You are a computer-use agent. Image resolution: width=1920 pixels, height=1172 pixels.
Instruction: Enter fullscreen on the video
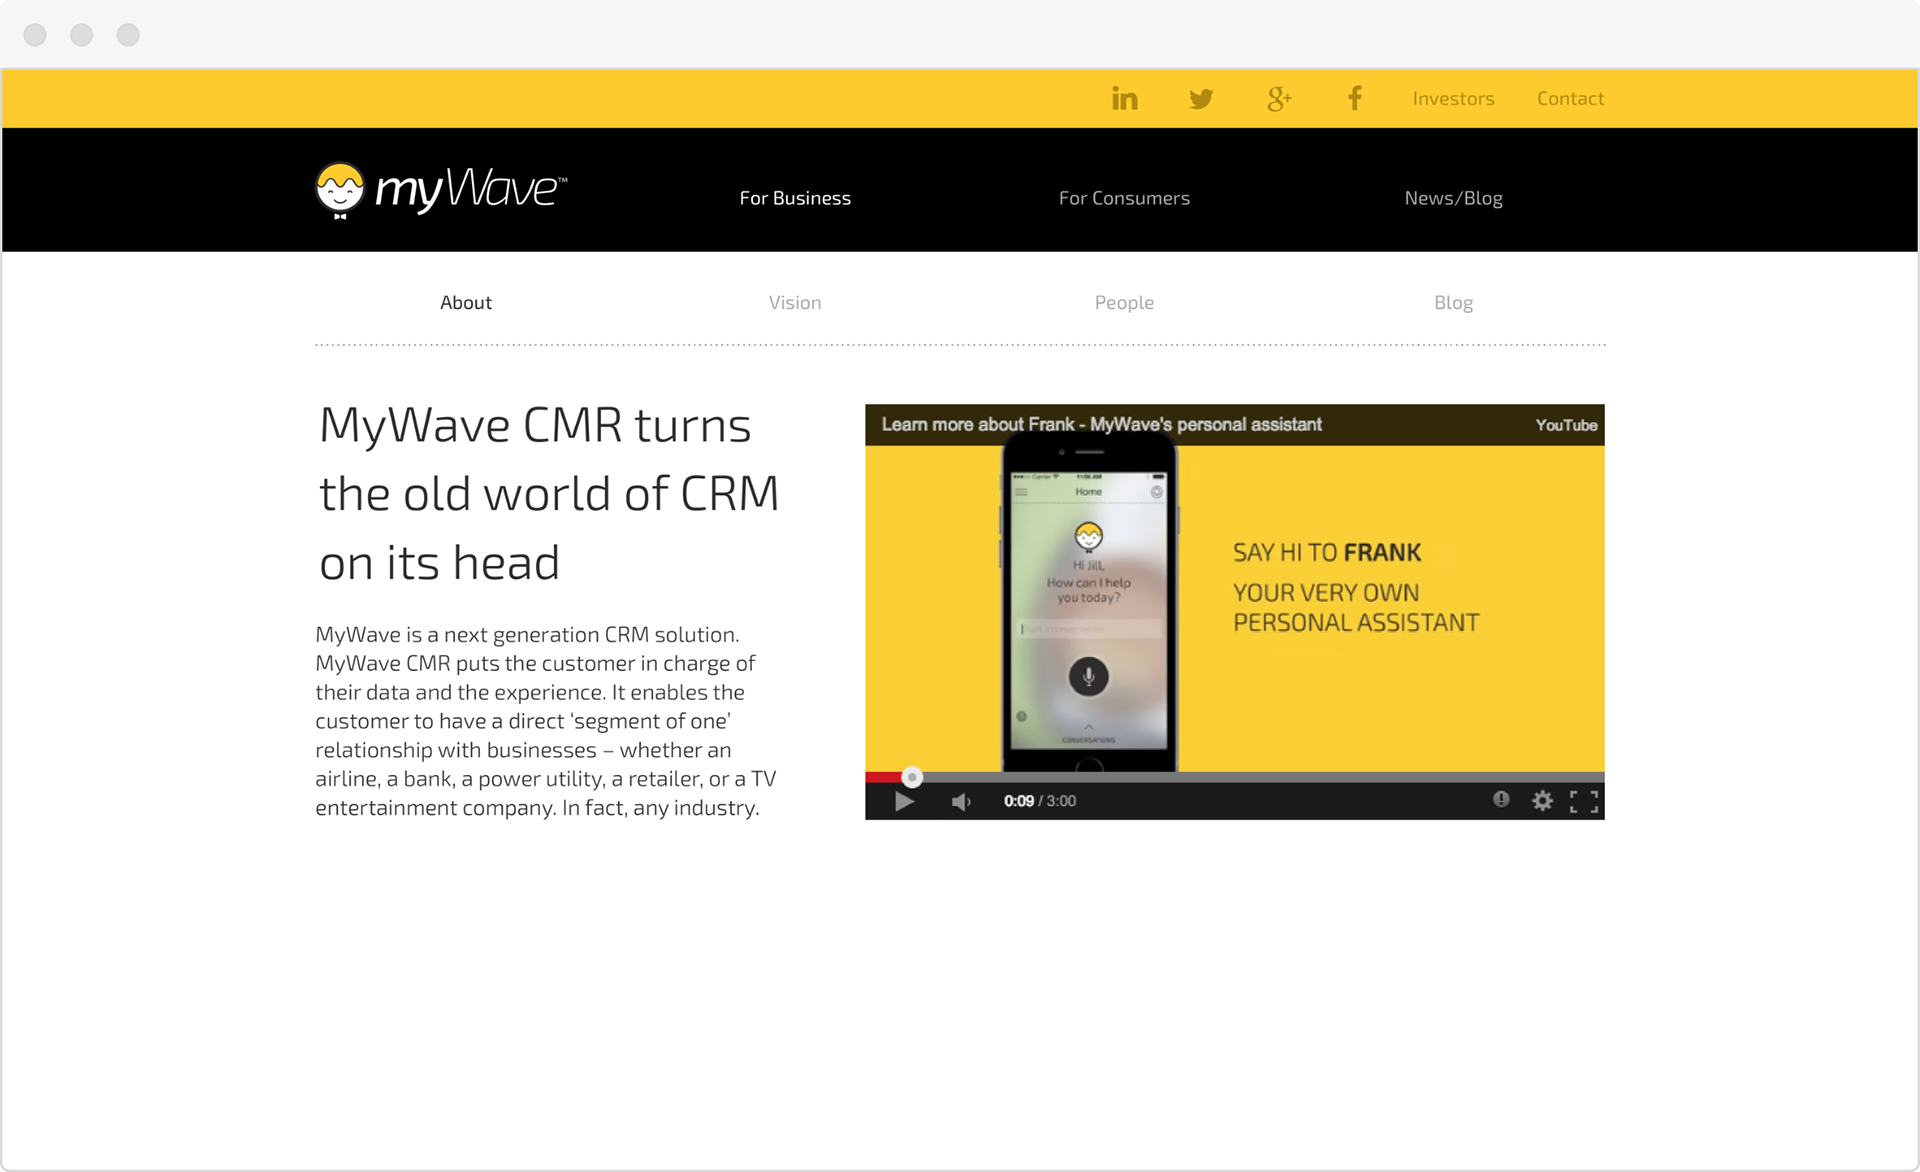click(1584, 801)
